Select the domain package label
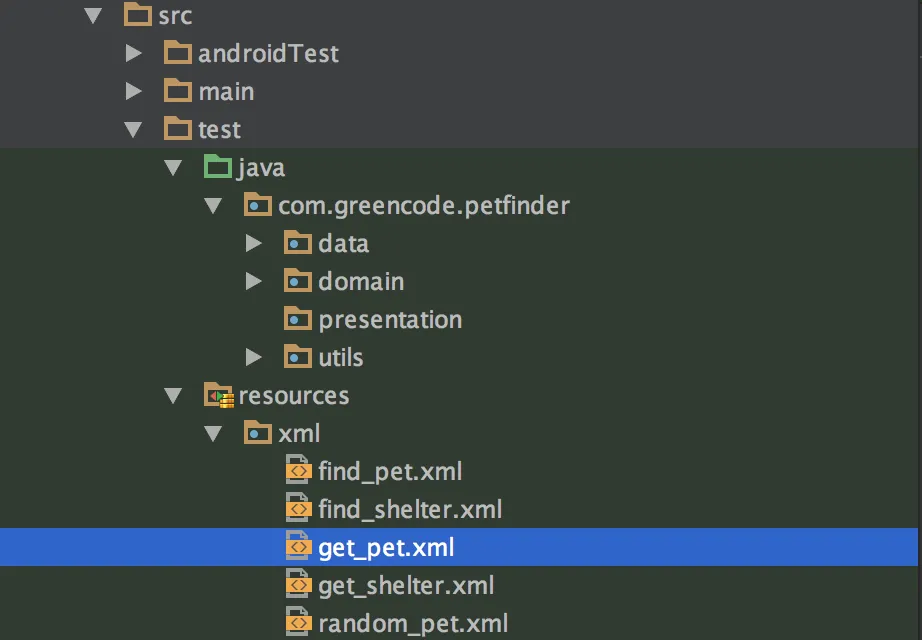Image resolution: width=922 pixels, height=640 pixels. click(x=361, y=282)
